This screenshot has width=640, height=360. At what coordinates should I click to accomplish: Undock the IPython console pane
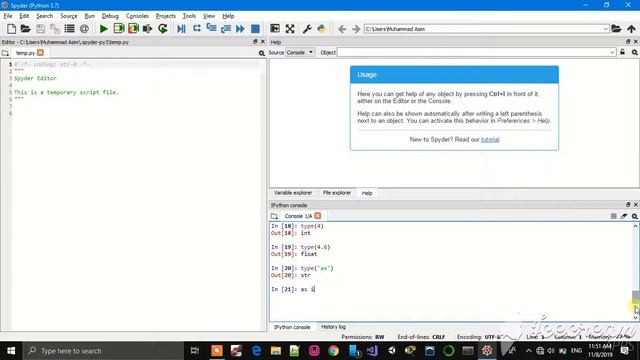(x=628, y=204)
